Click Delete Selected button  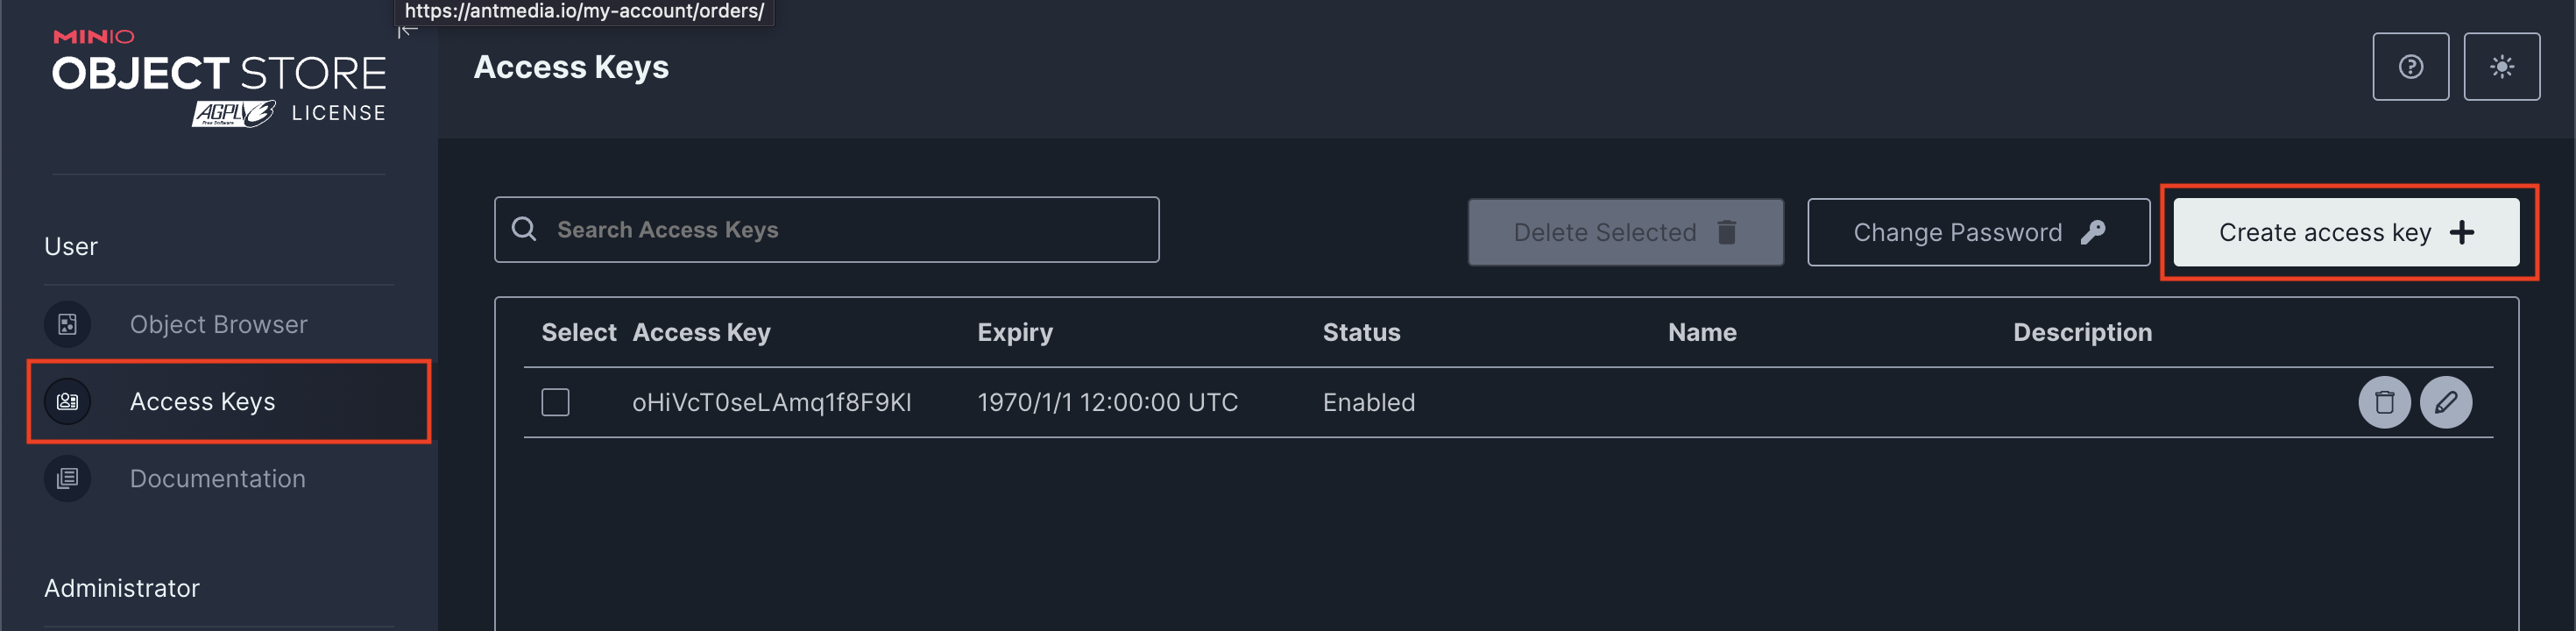(1625, 232)
